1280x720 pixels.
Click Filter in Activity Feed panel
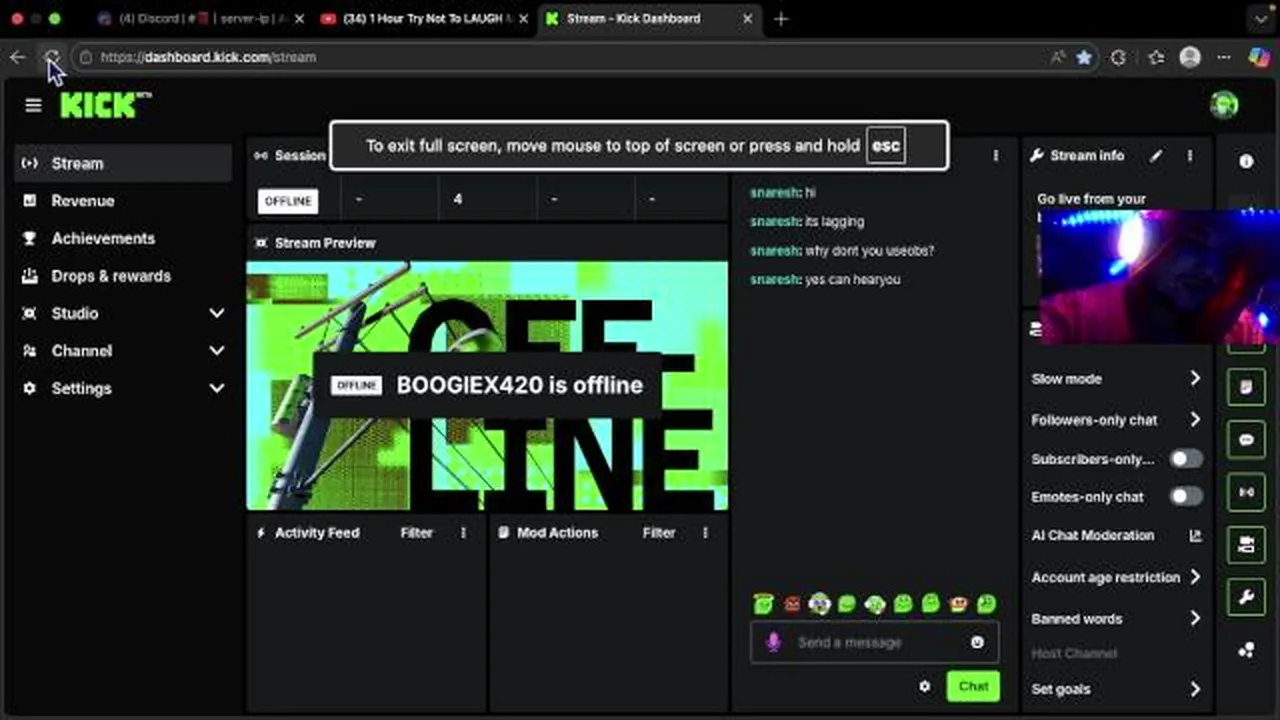coord(417,533)
